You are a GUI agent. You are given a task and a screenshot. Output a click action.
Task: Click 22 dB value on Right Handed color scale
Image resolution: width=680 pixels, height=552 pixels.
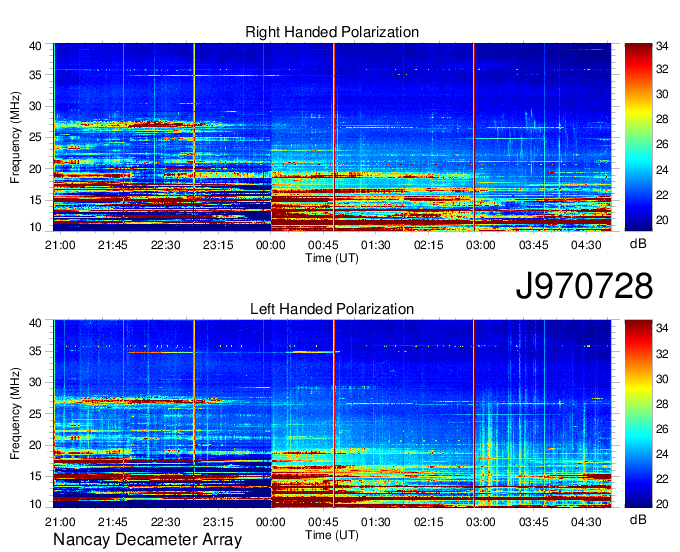662,195
